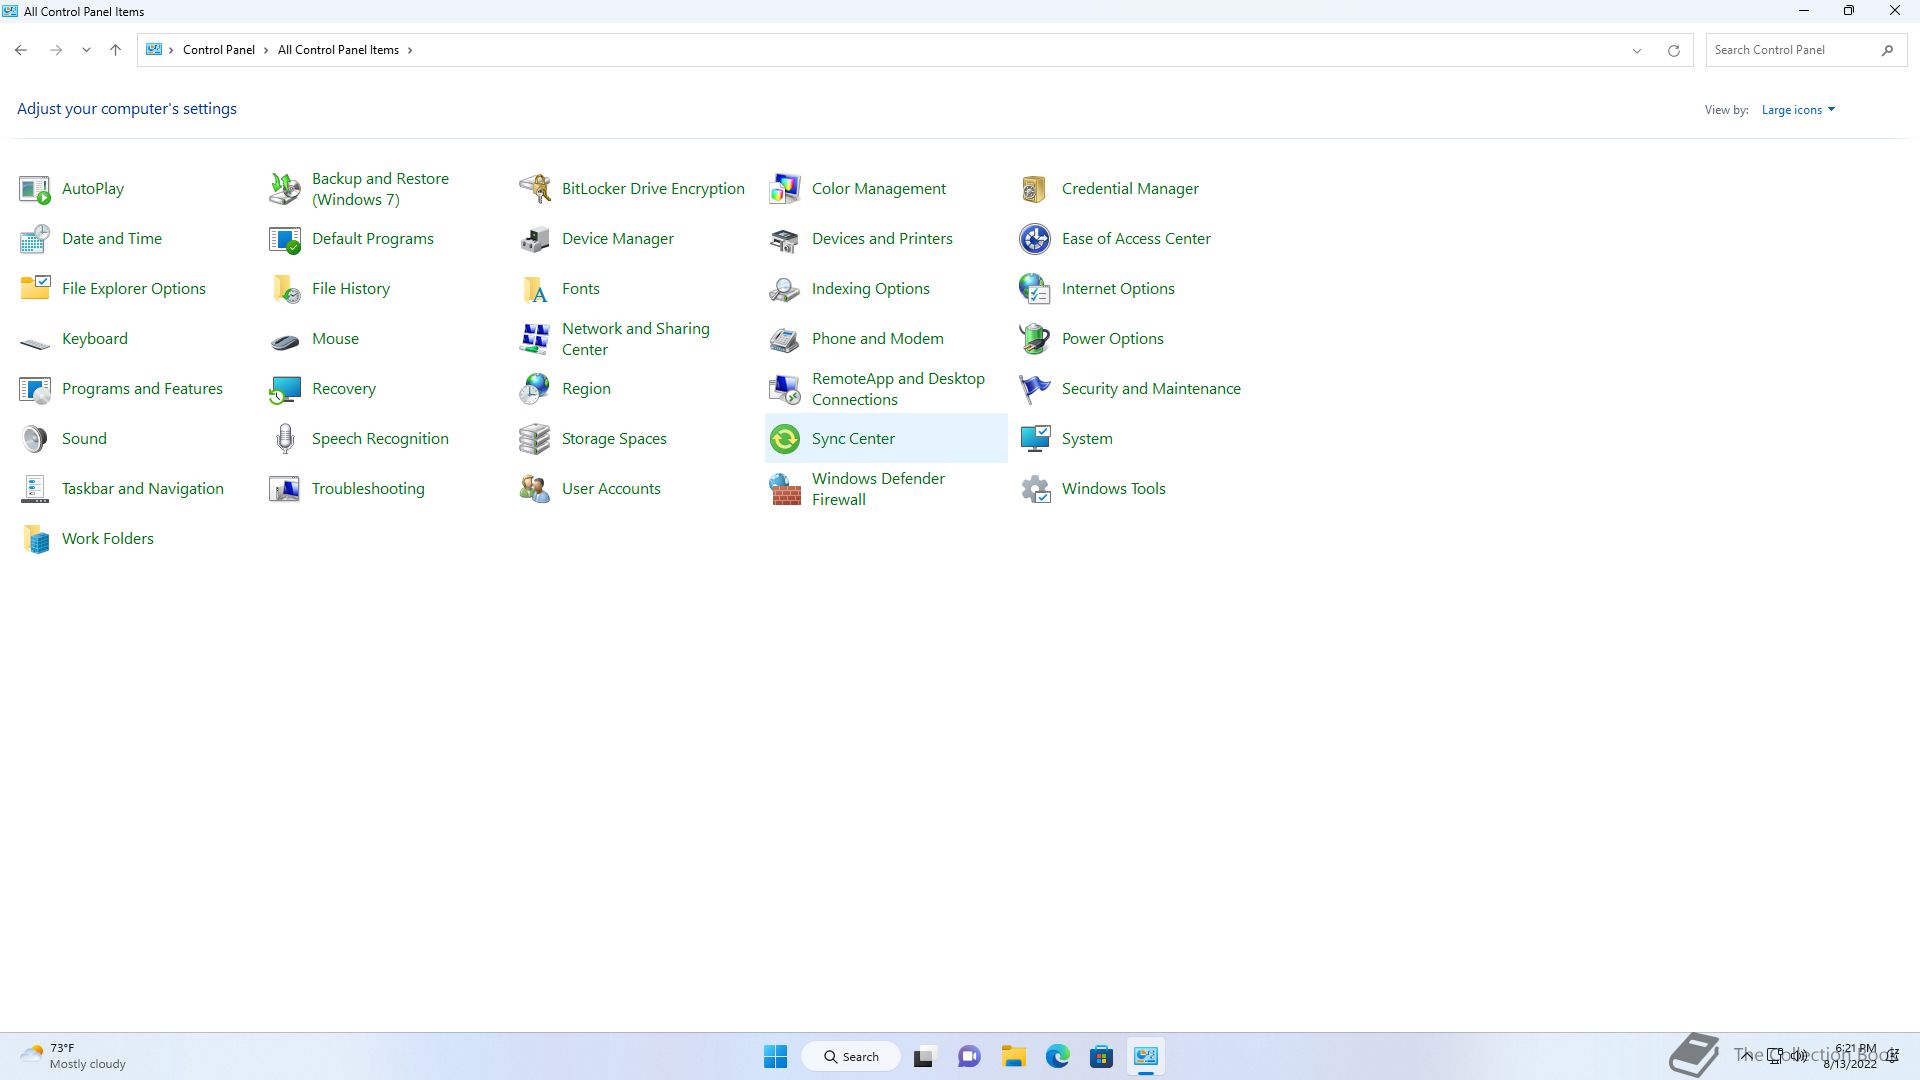This screenshot has height=1080, width=1920.
Task: Open the File Explorer Options icon
Action: click(x=35, y=289)
